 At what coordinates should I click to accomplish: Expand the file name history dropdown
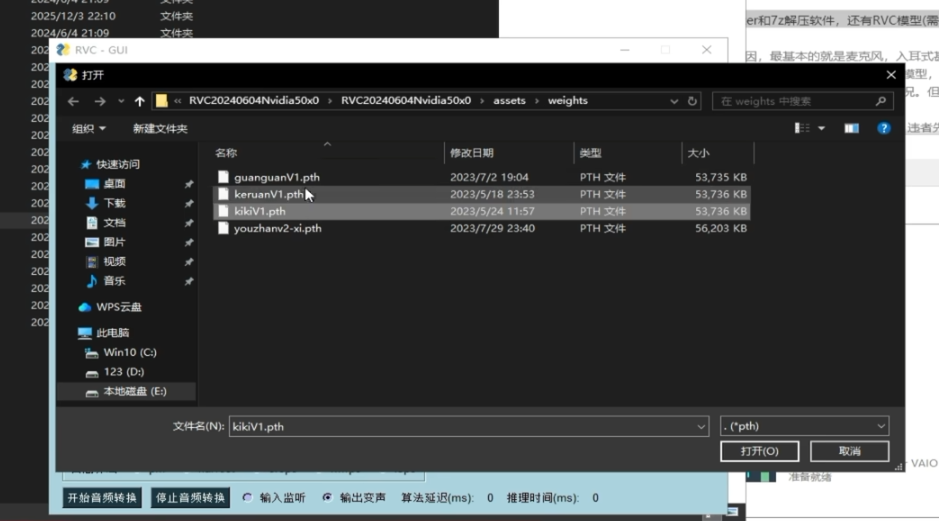click(701, 426)
